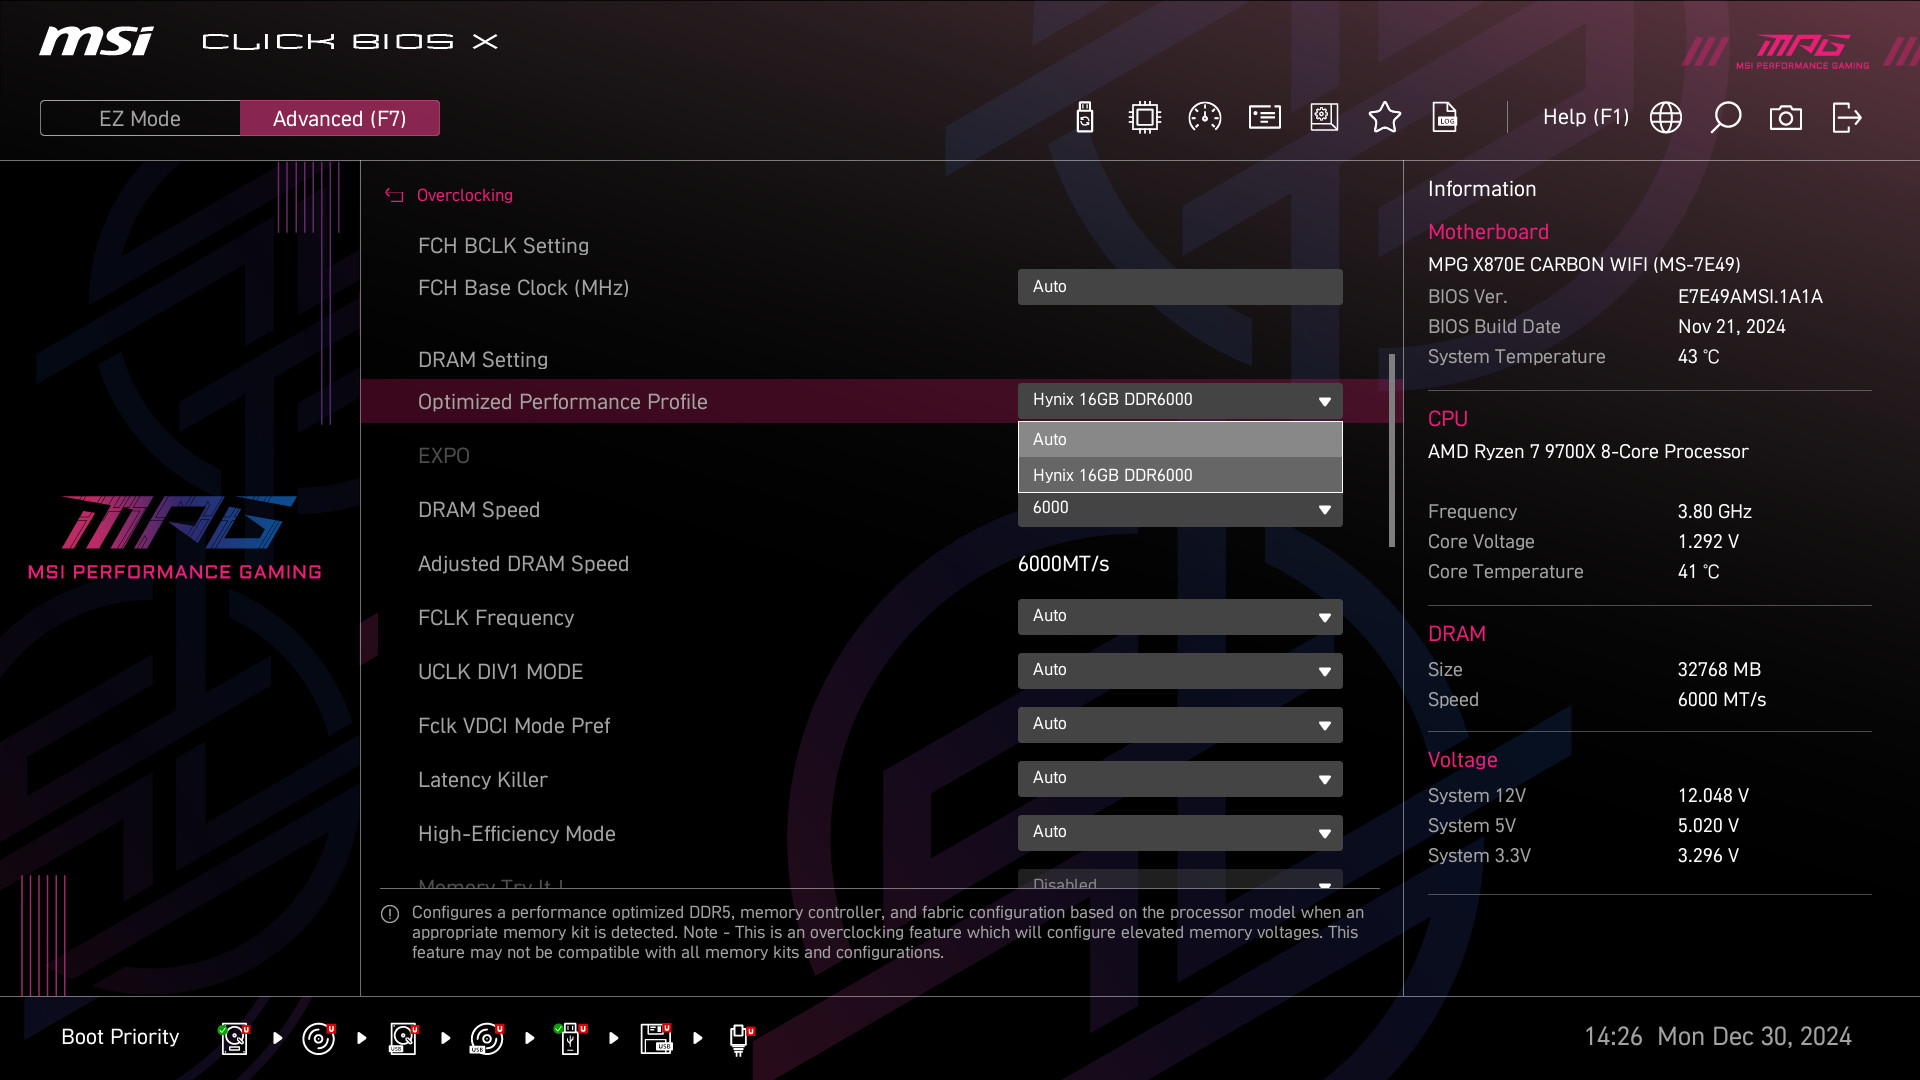Select the UCLK DIV1 MODE label
The height and width of the screenshot is (1080, 1920).
[500, 672]
